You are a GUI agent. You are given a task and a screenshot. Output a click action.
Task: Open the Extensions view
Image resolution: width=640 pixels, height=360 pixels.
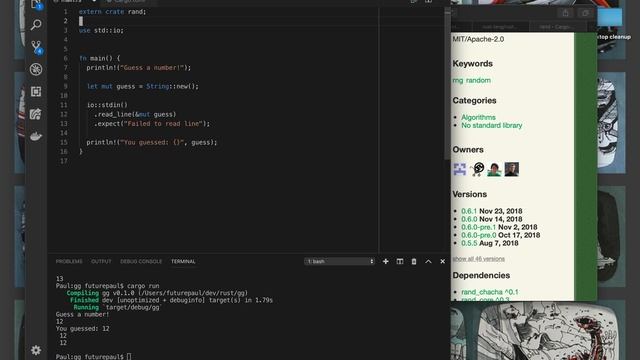[x=36, y=91]
